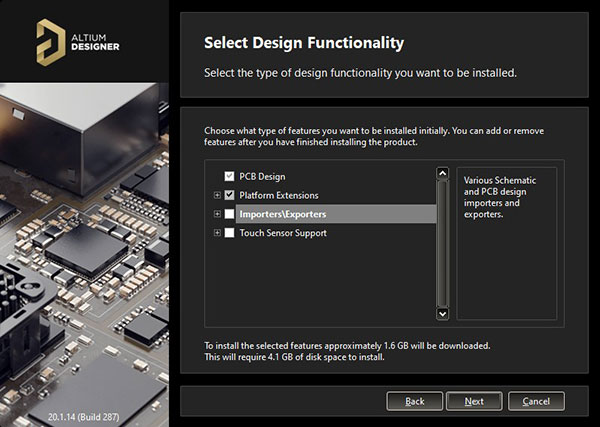Uncheck the Platform Extensions checkbox

click(x=229, y=195)
